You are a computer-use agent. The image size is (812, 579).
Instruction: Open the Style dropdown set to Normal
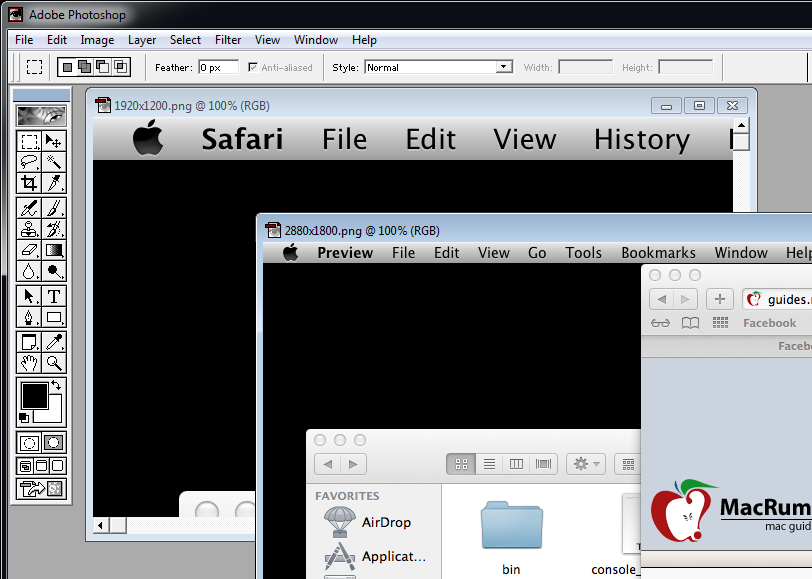439,67
